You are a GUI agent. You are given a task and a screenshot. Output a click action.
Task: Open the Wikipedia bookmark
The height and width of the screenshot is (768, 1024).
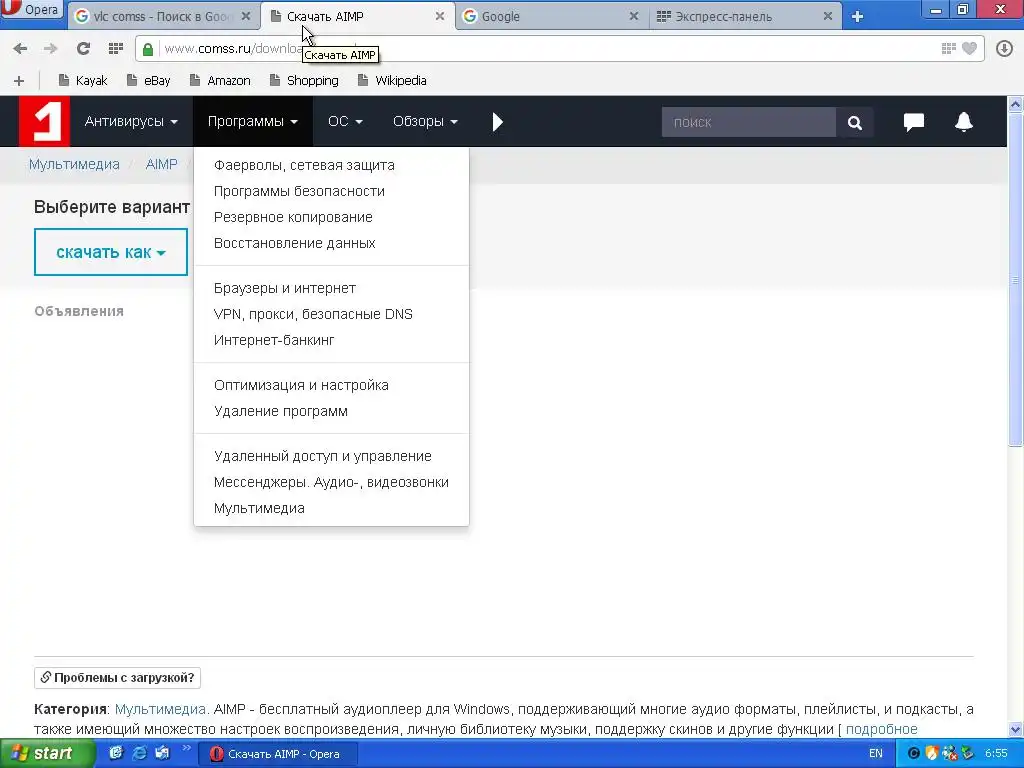[392, 81]
